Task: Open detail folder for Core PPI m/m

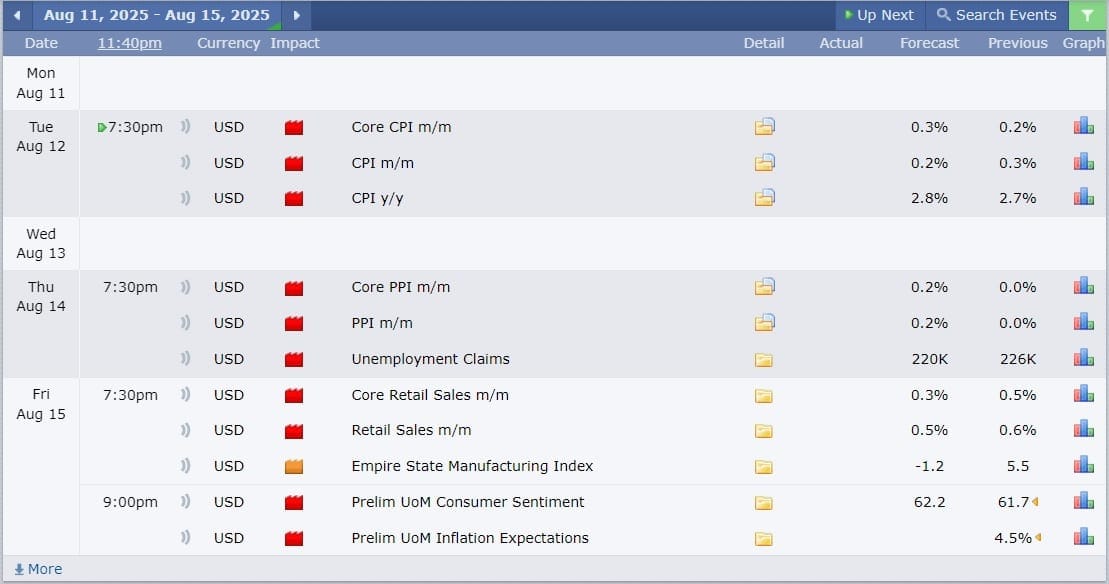Action: [764, 287]
